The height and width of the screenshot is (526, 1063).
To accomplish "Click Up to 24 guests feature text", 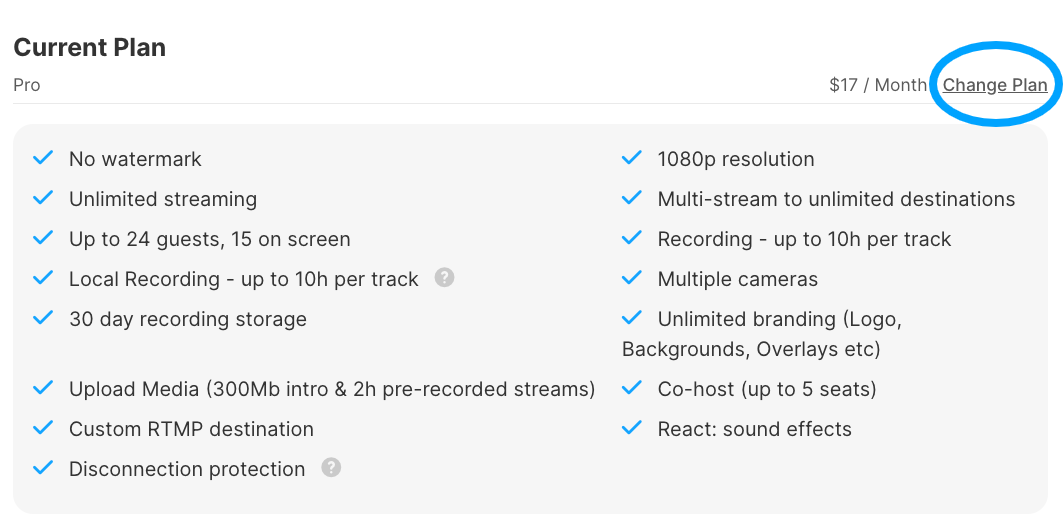I will [x=209, y=239].
